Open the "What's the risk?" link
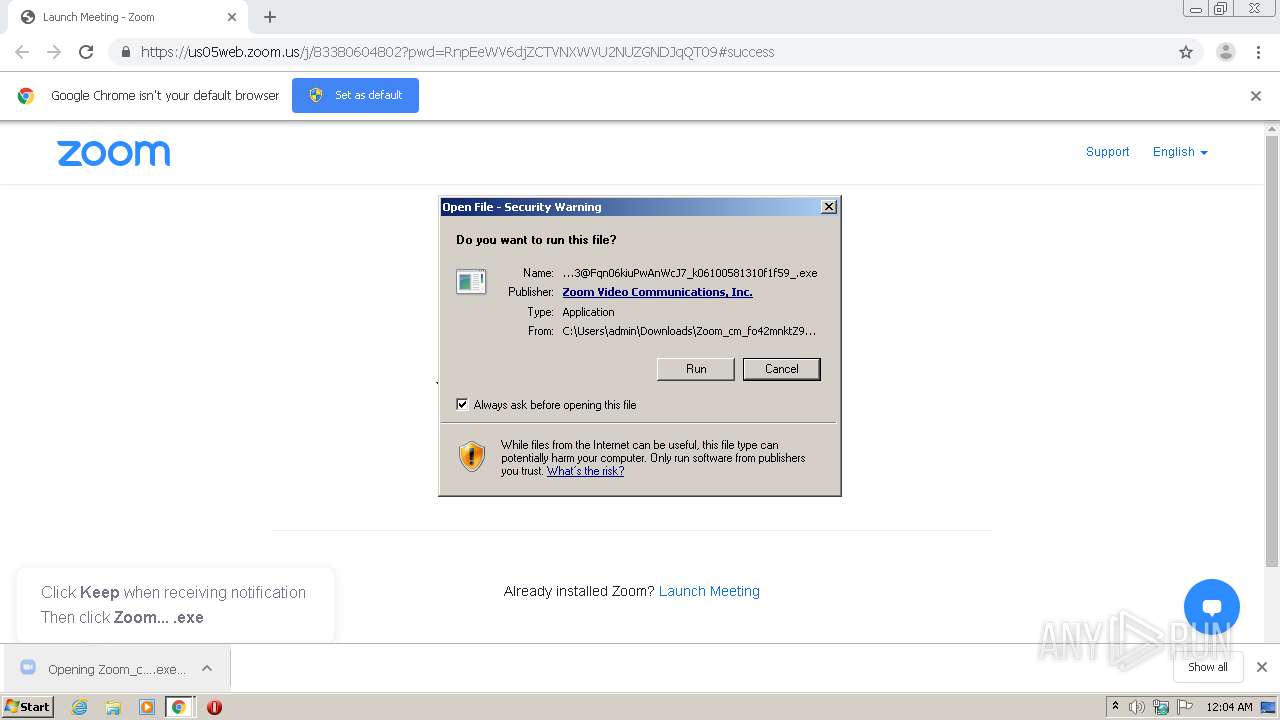Image resolution: width=1280 pixels, height=720 pixels. coord(585,471)
